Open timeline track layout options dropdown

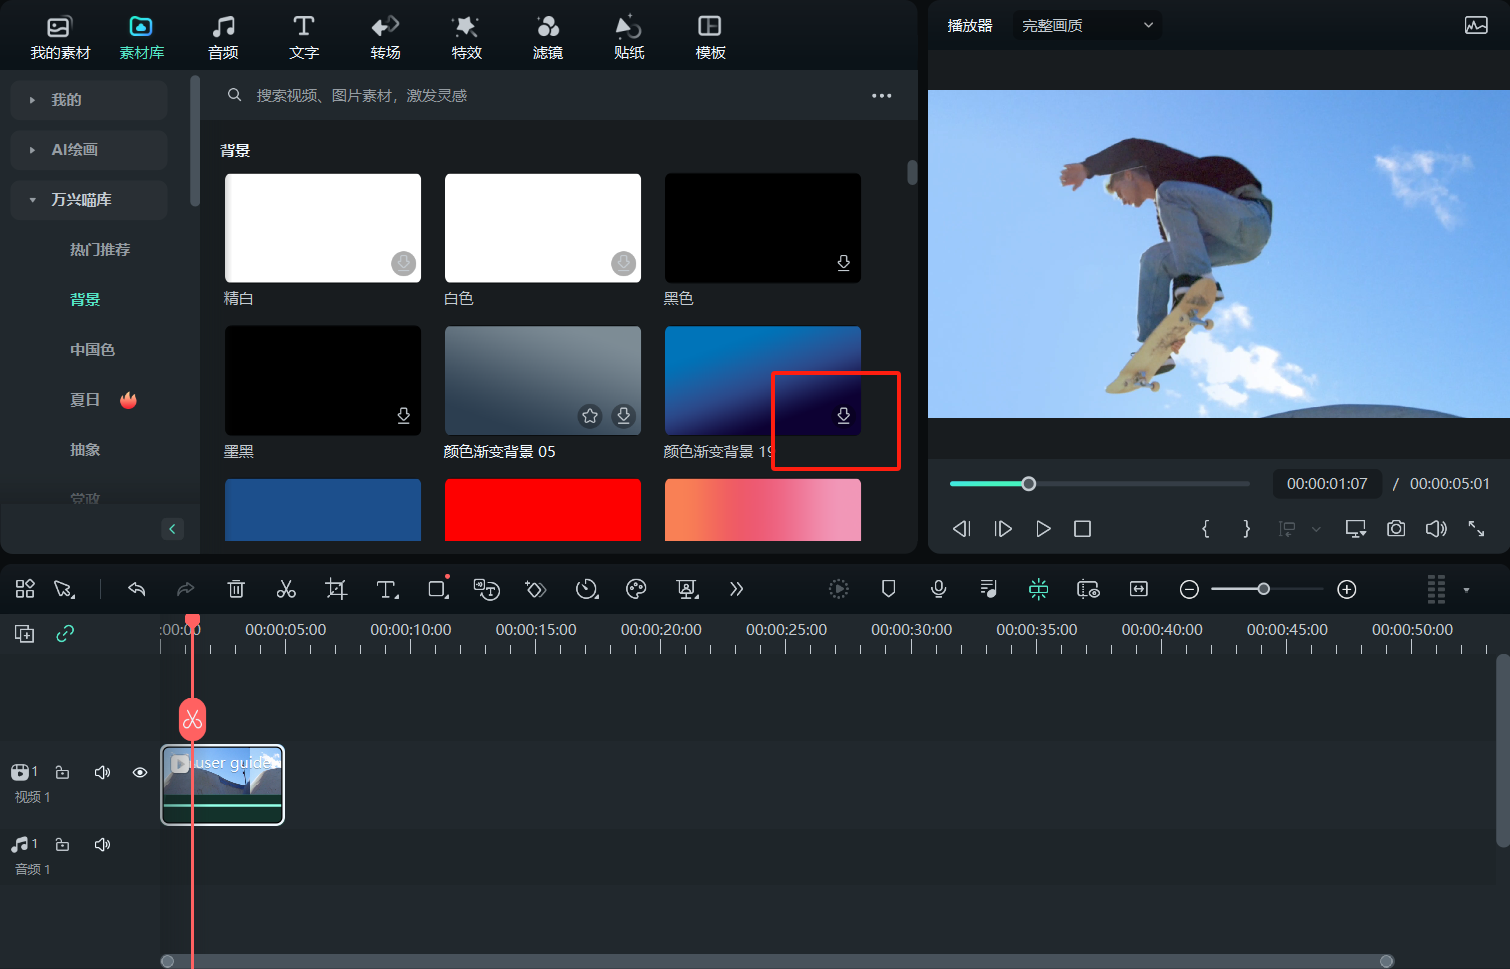[1466, 590]
